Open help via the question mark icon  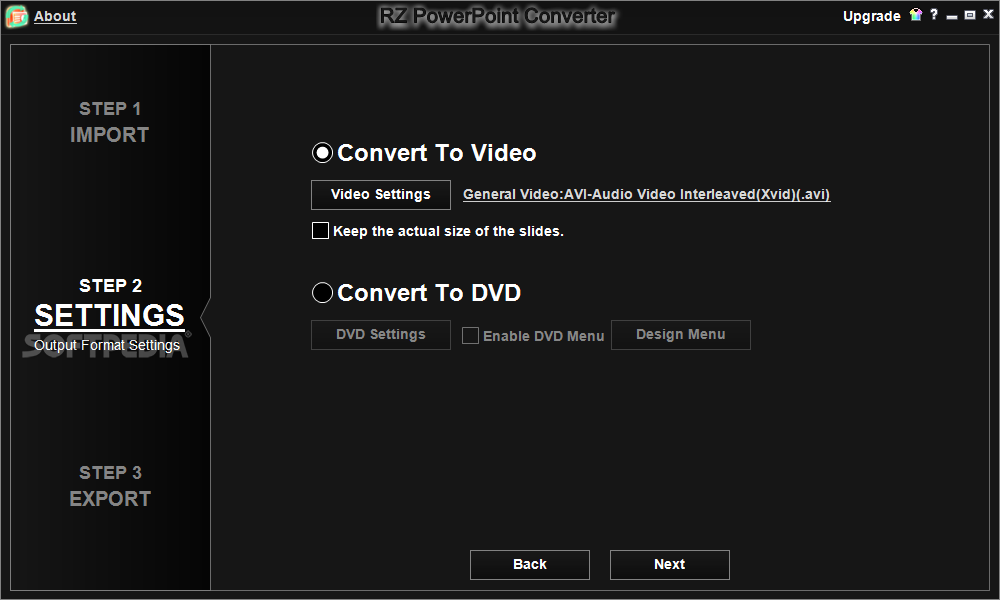pyautogui.click(x=934, y=15)
